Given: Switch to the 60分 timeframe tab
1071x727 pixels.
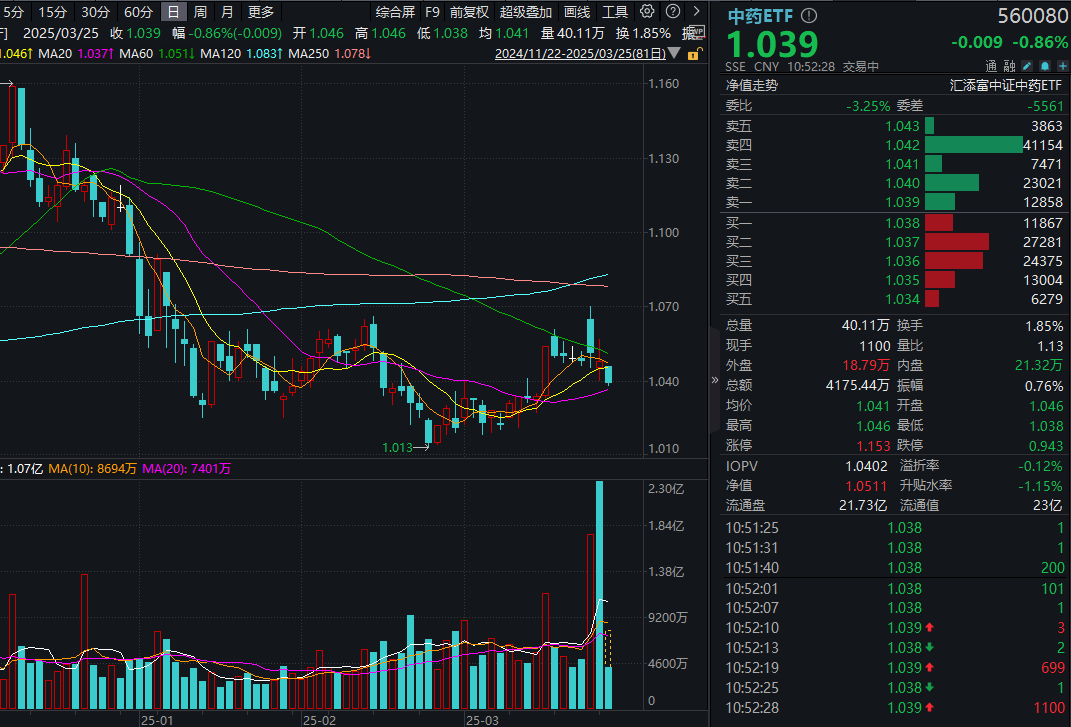Looking at the screenshot, I should pos(138,12).
